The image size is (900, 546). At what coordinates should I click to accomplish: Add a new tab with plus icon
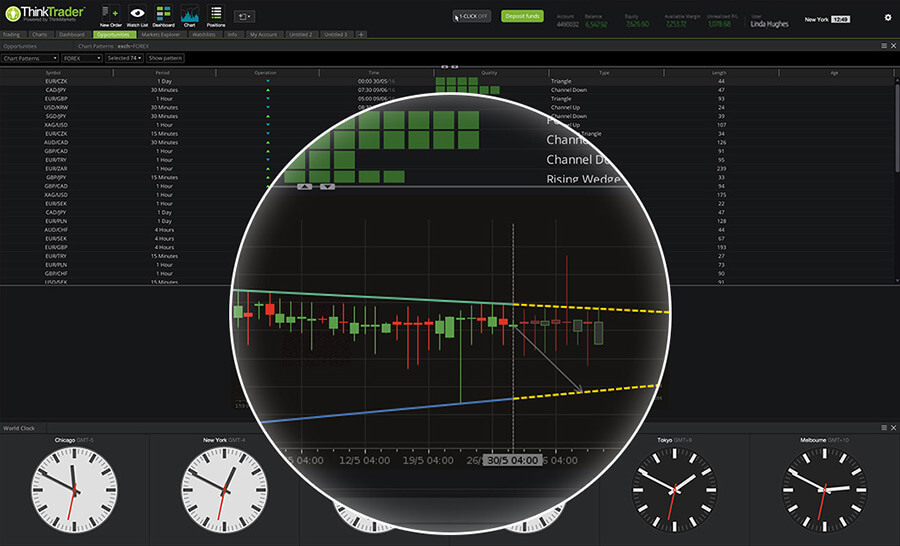360,34
